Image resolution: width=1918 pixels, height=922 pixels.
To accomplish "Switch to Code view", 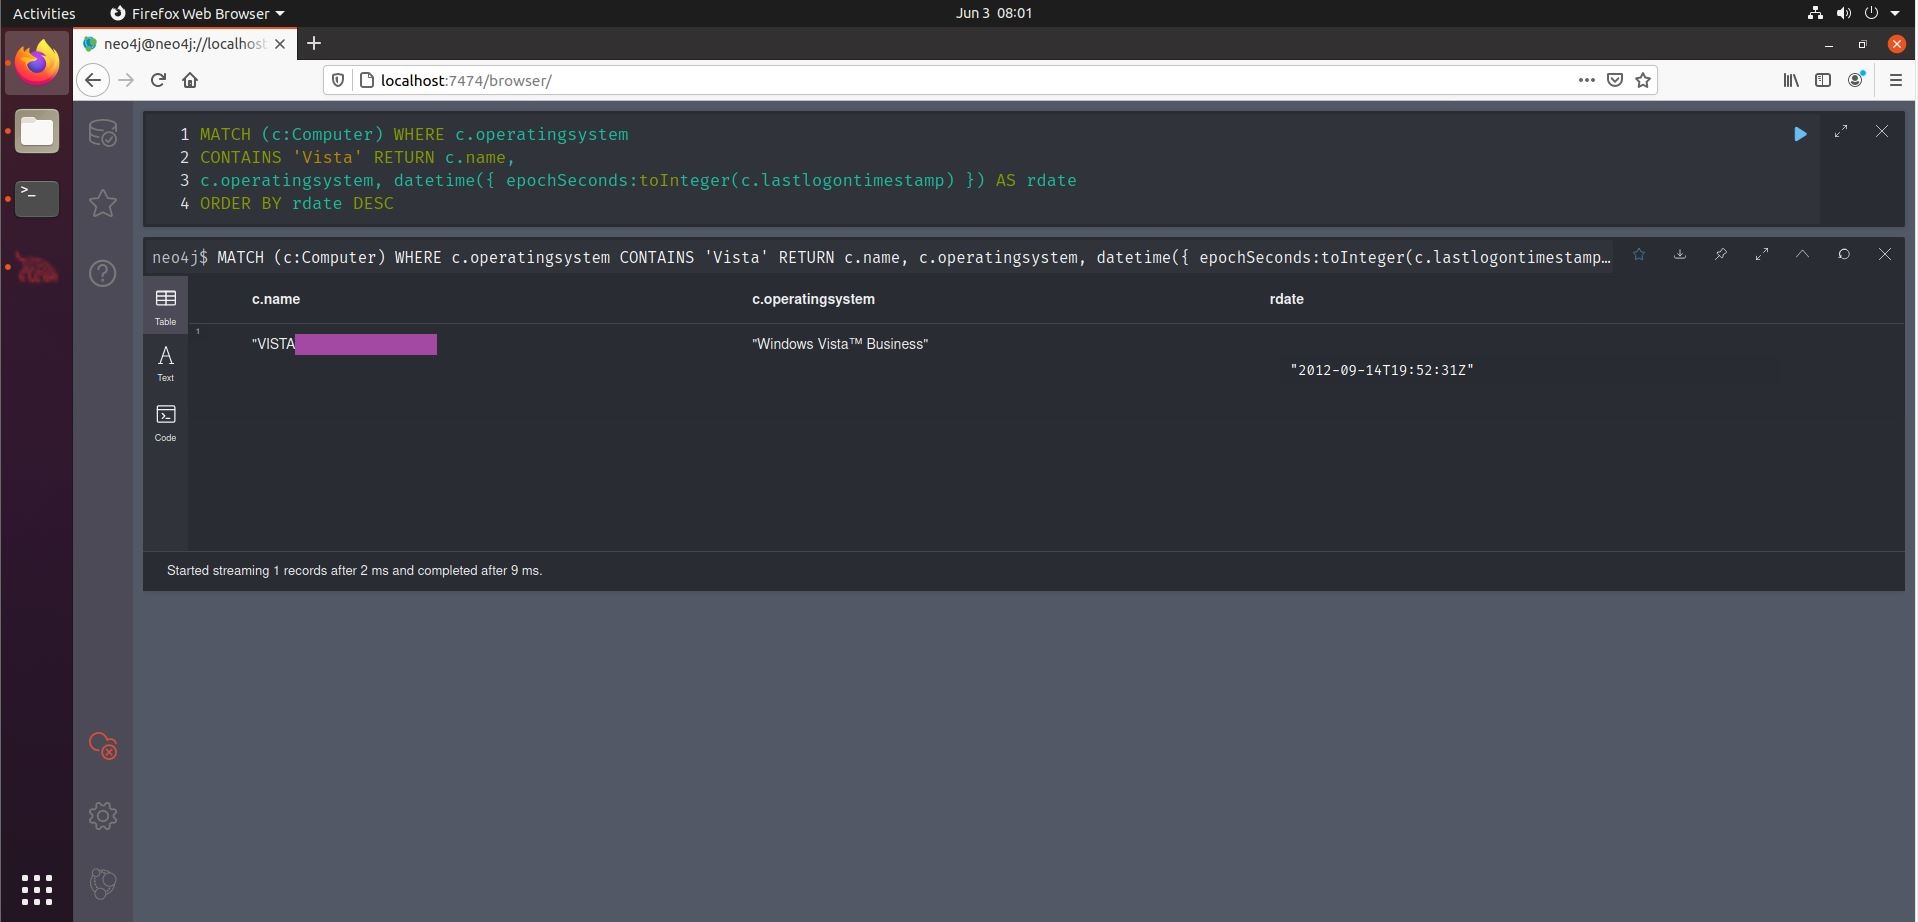I will (x=166, y=423).
